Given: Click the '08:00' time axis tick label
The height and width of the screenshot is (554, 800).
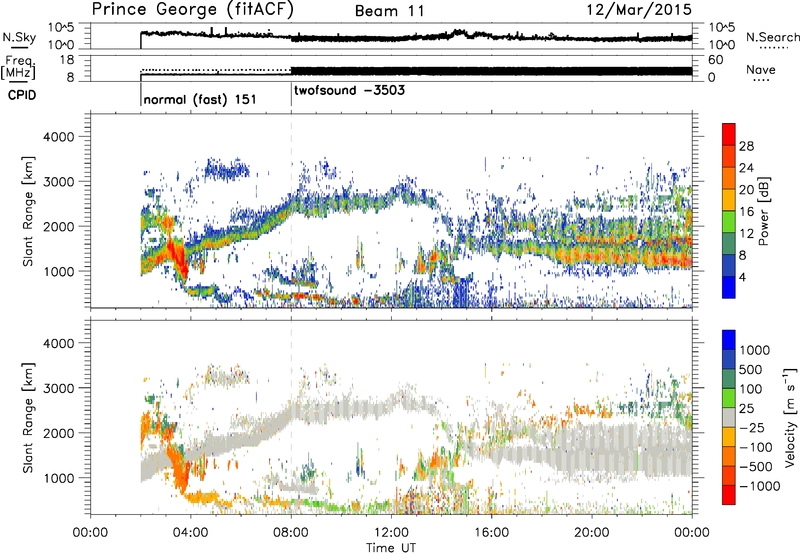Looking at the screenshot, I should click(291, 533).
